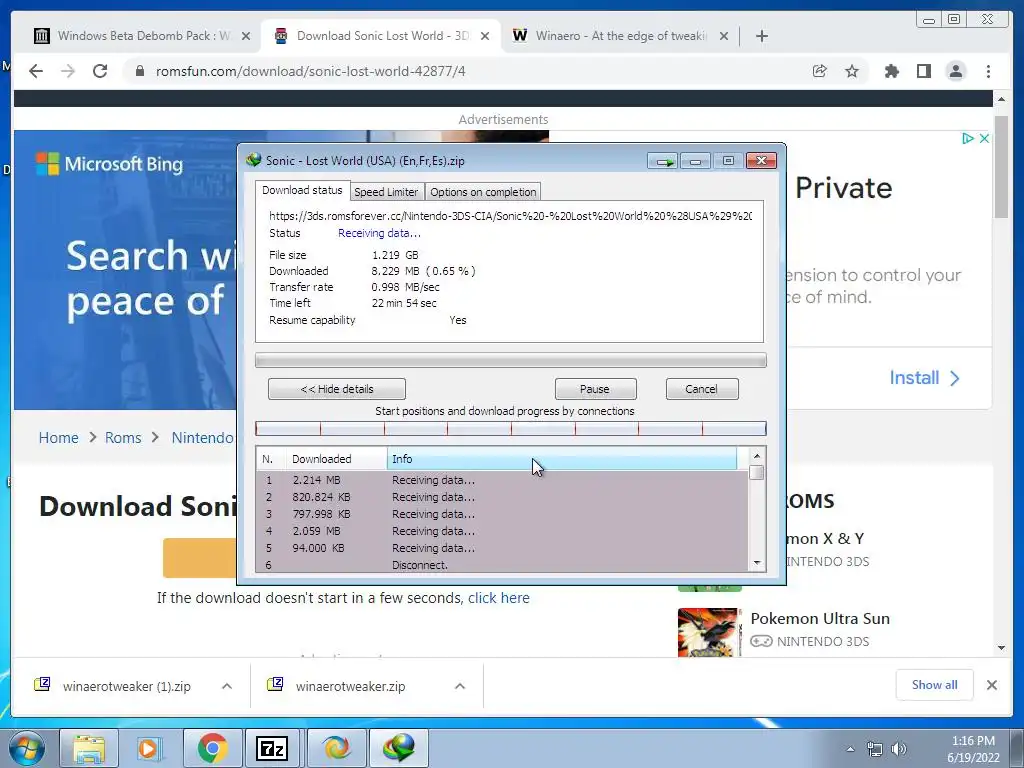Open the Chrome extensions puzzle icon

(x=891, y=71)
